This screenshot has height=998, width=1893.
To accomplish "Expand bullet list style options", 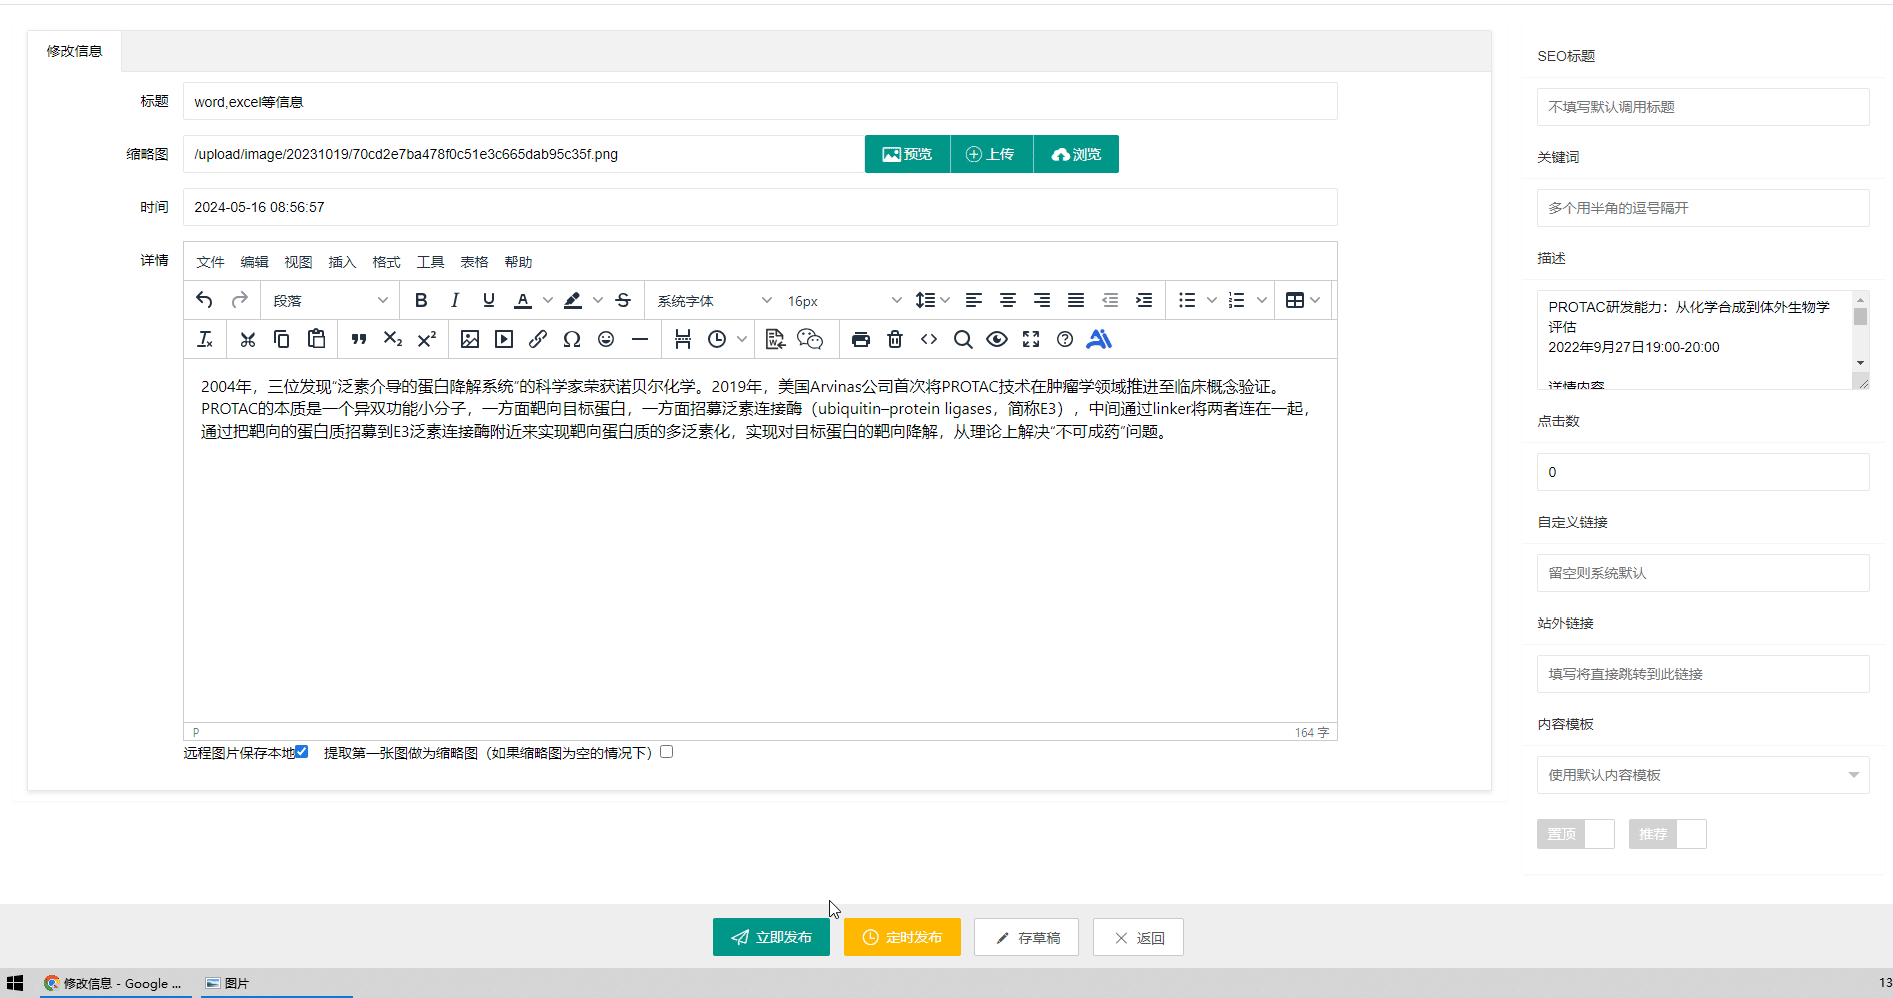I will 1212,300.
